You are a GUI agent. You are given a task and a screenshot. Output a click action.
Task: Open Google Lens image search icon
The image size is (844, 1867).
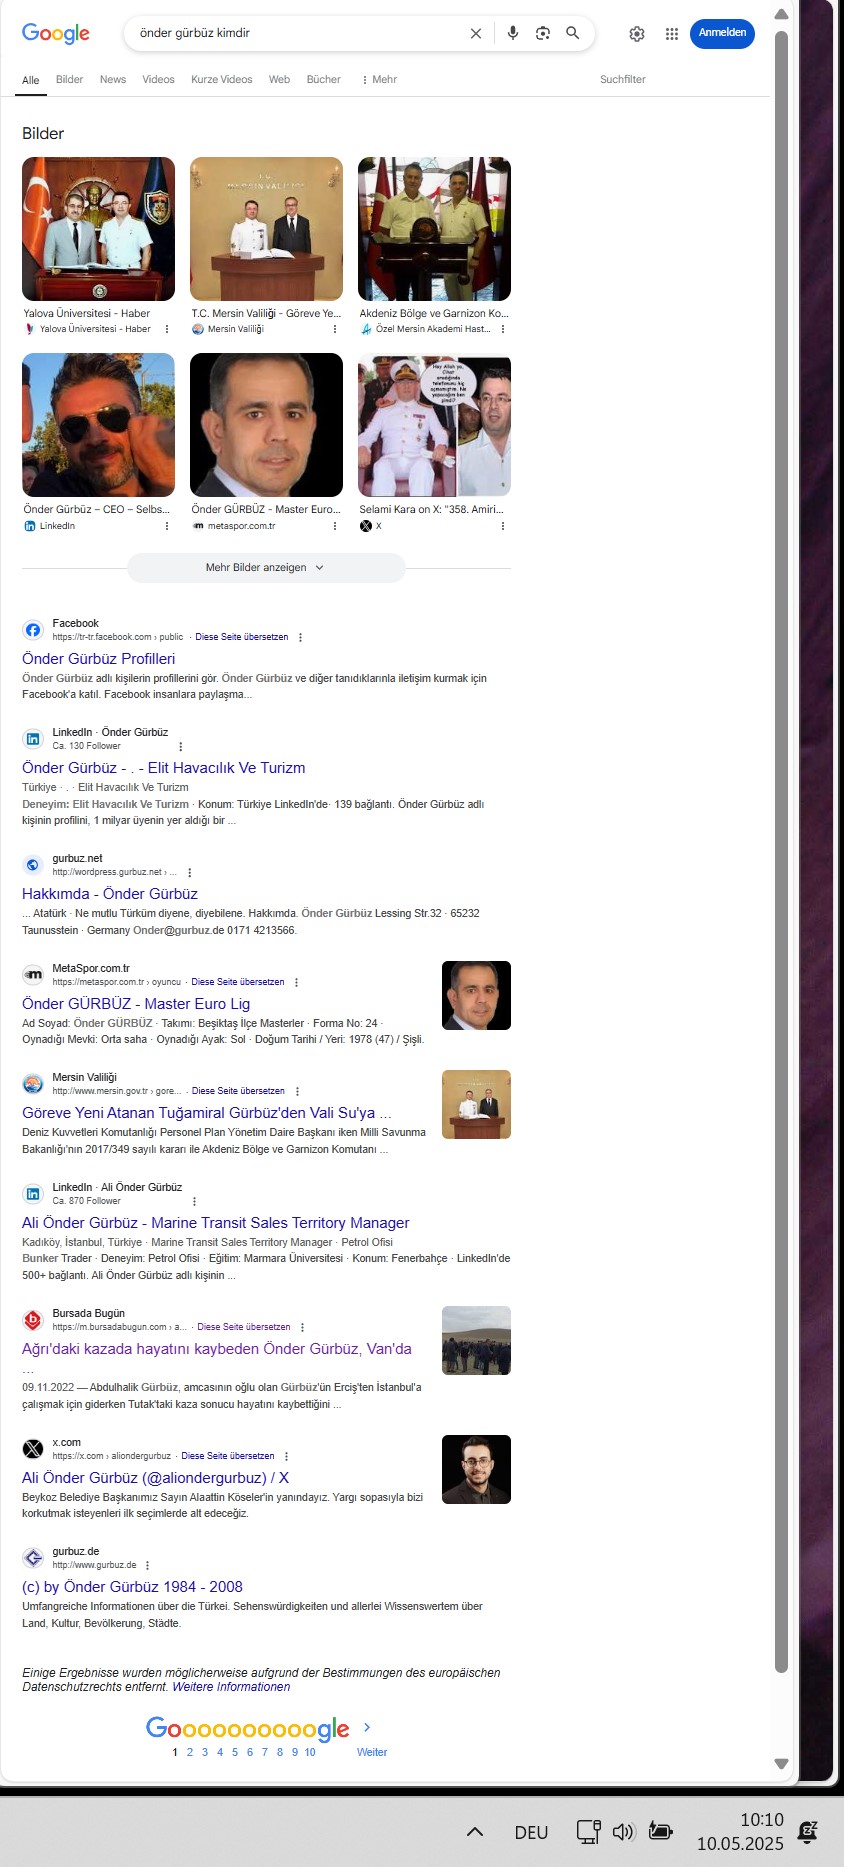tap(543, 33)
